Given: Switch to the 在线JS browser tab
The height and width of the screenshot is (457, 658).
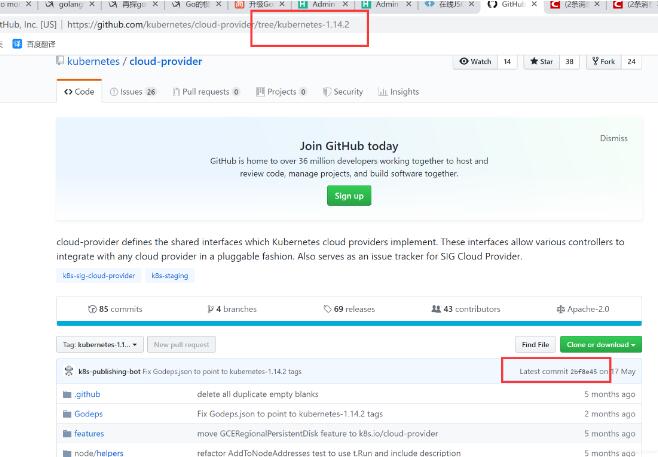Looking at the screenshot, I should tap(450, 4).
